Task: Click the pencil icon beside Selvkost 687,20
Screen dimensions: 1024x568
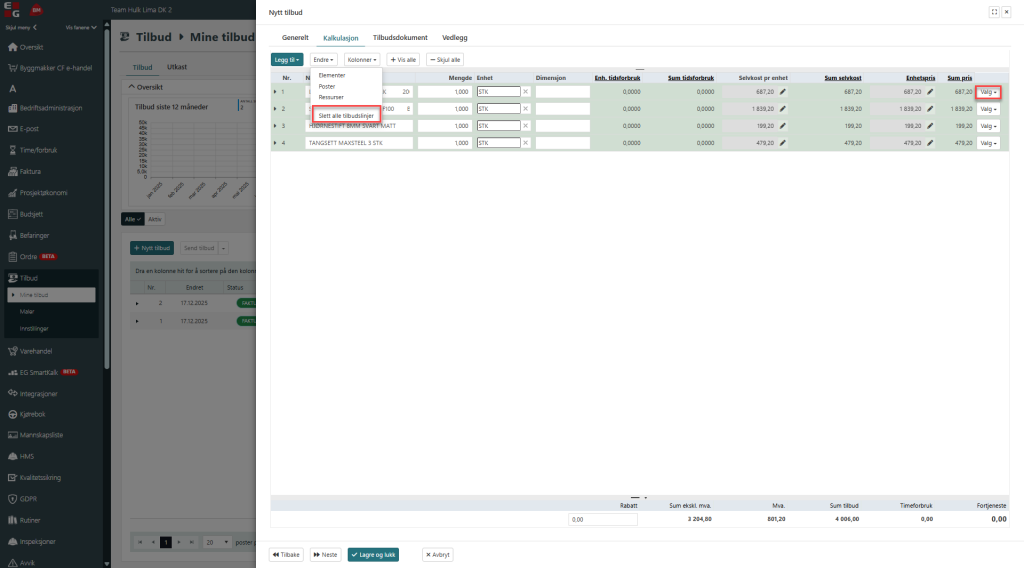Action: (783, 92)
